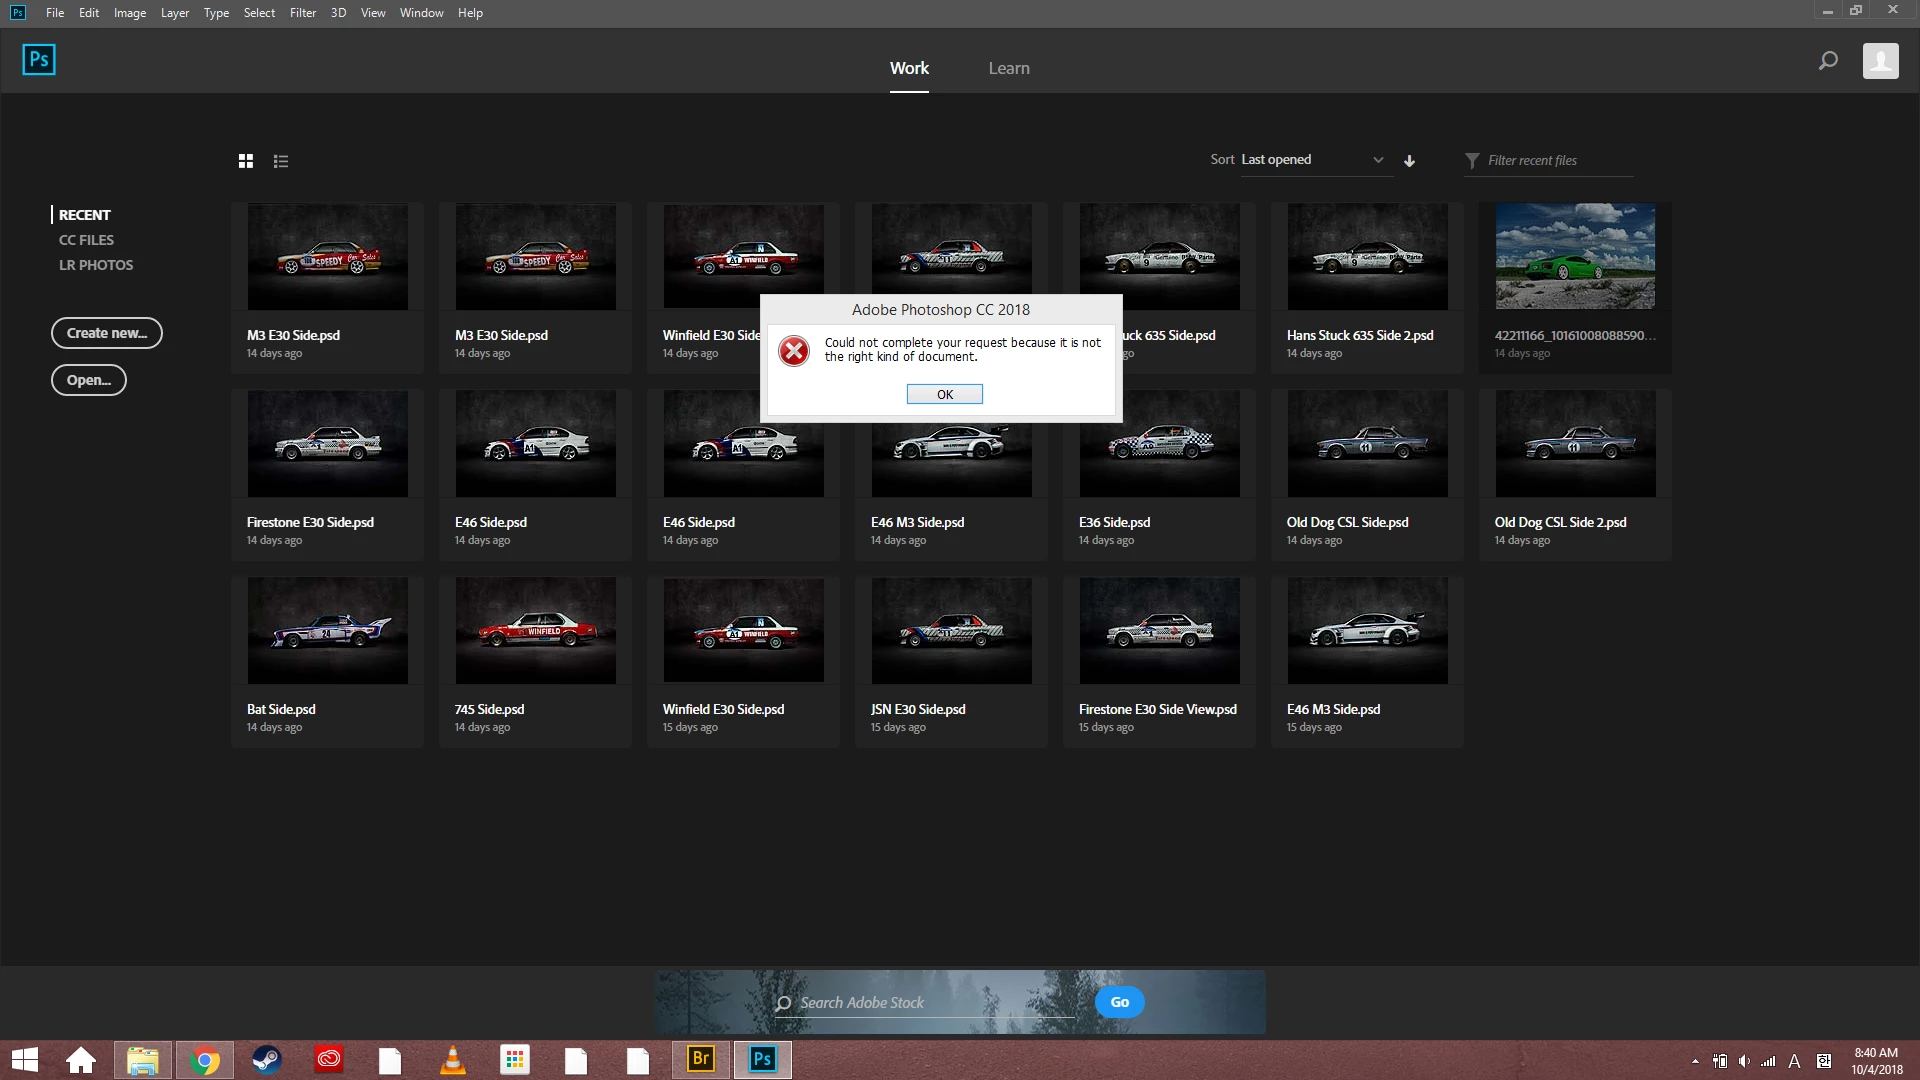Click the Open... button
1920x1080 pixels.
(x=89, y=380)
